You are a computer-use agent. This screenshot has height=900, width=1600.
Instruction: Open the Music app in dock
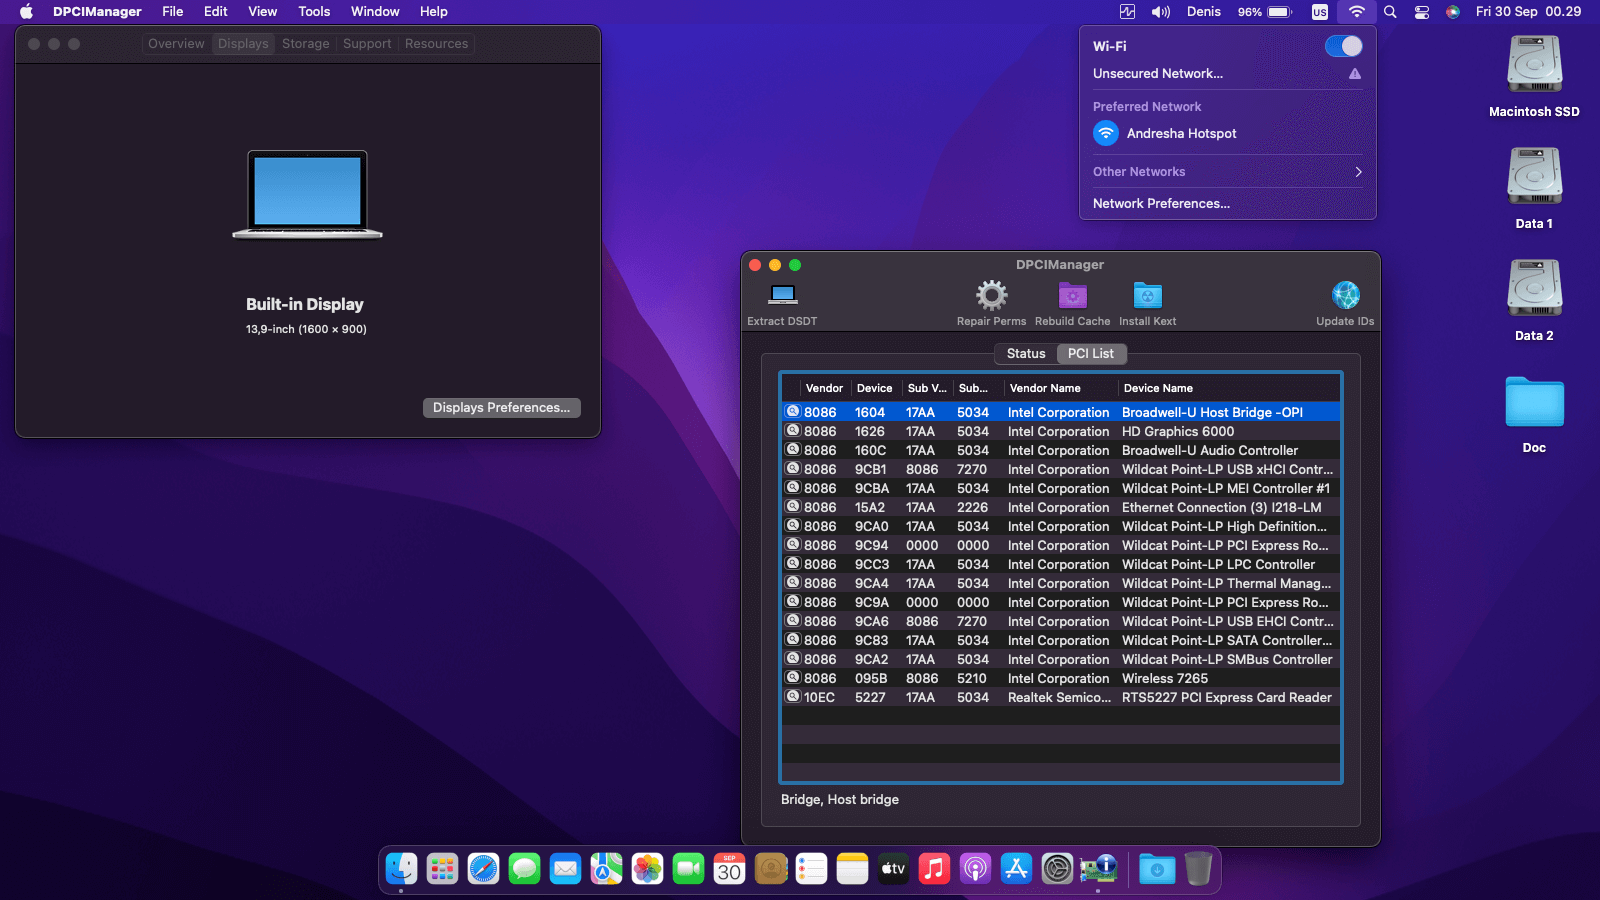point(934,869)
